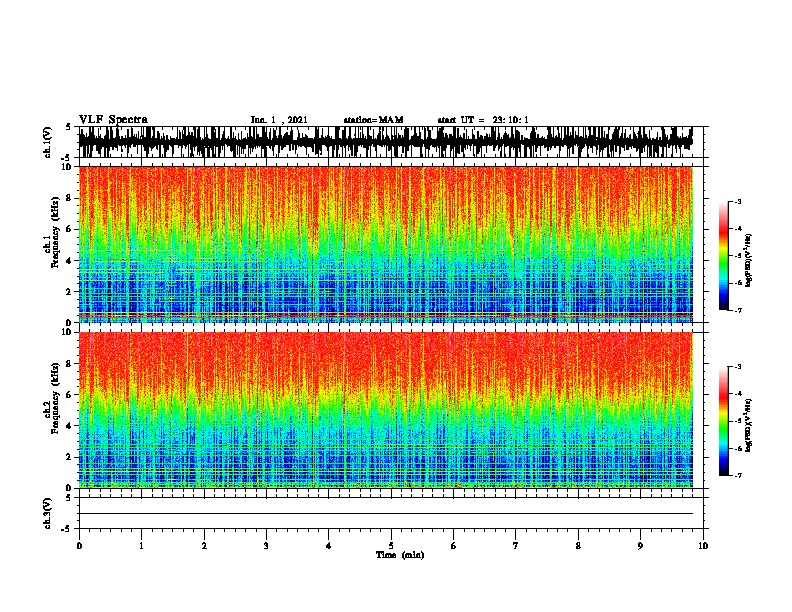This screenshot has width=792, height=612.
Task: Click the time axis end label "10"
Action: point(703,546)
